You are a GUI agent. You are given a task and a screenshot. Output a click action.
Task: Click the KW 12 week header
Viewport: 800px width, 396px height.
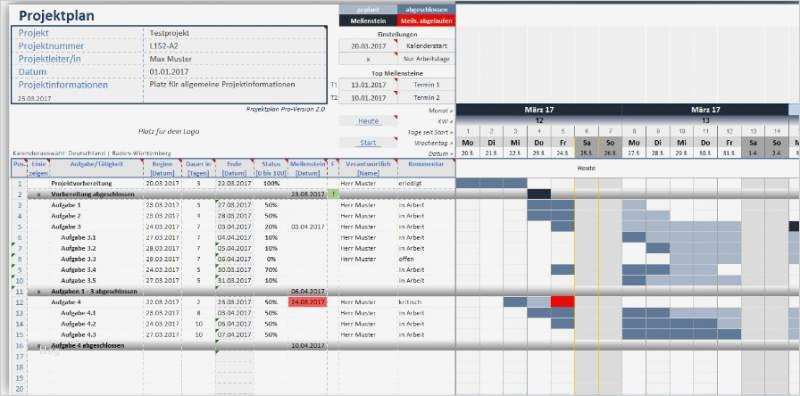pyautogui.click(x=539, y=121)
